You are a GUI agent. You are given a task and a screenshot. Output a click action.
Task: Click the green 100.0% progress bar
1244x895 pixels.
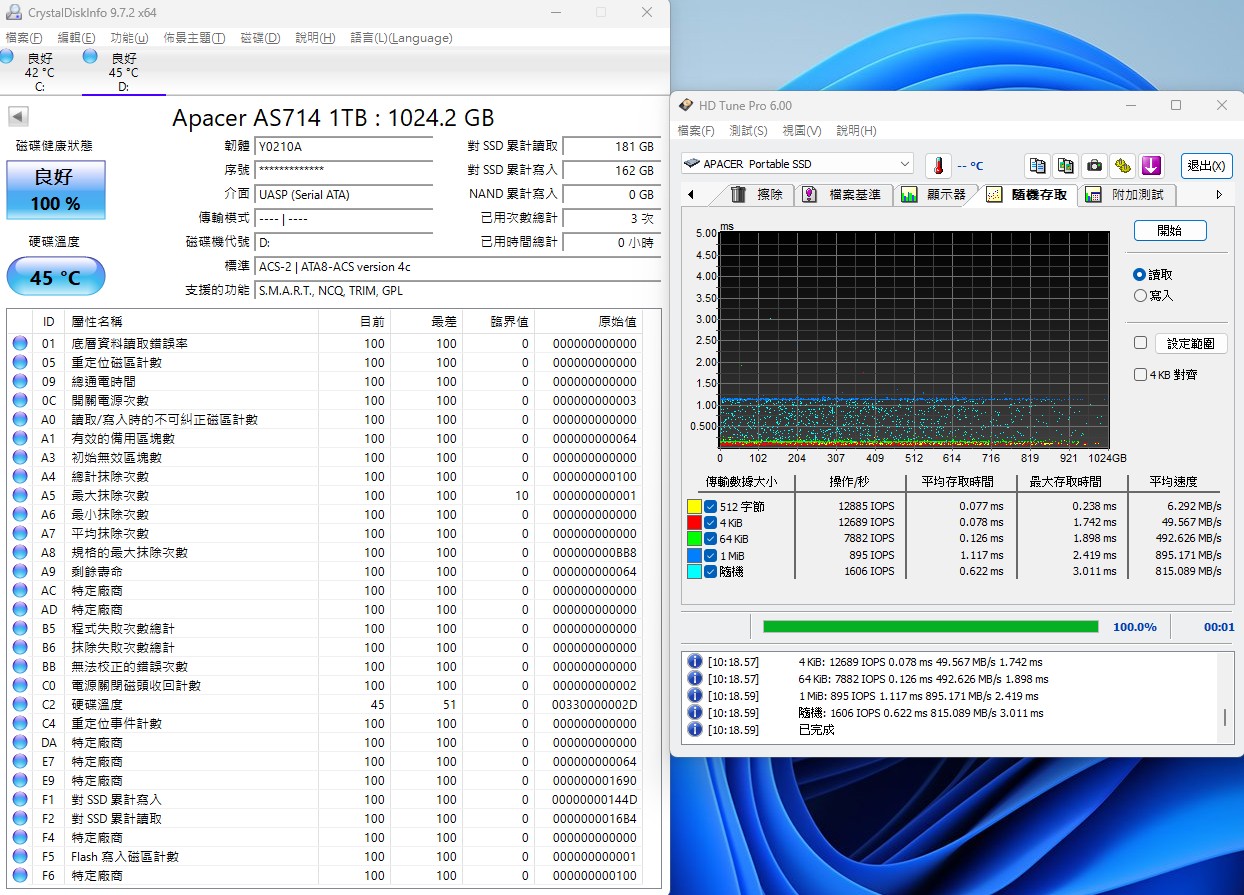point(929,626)
